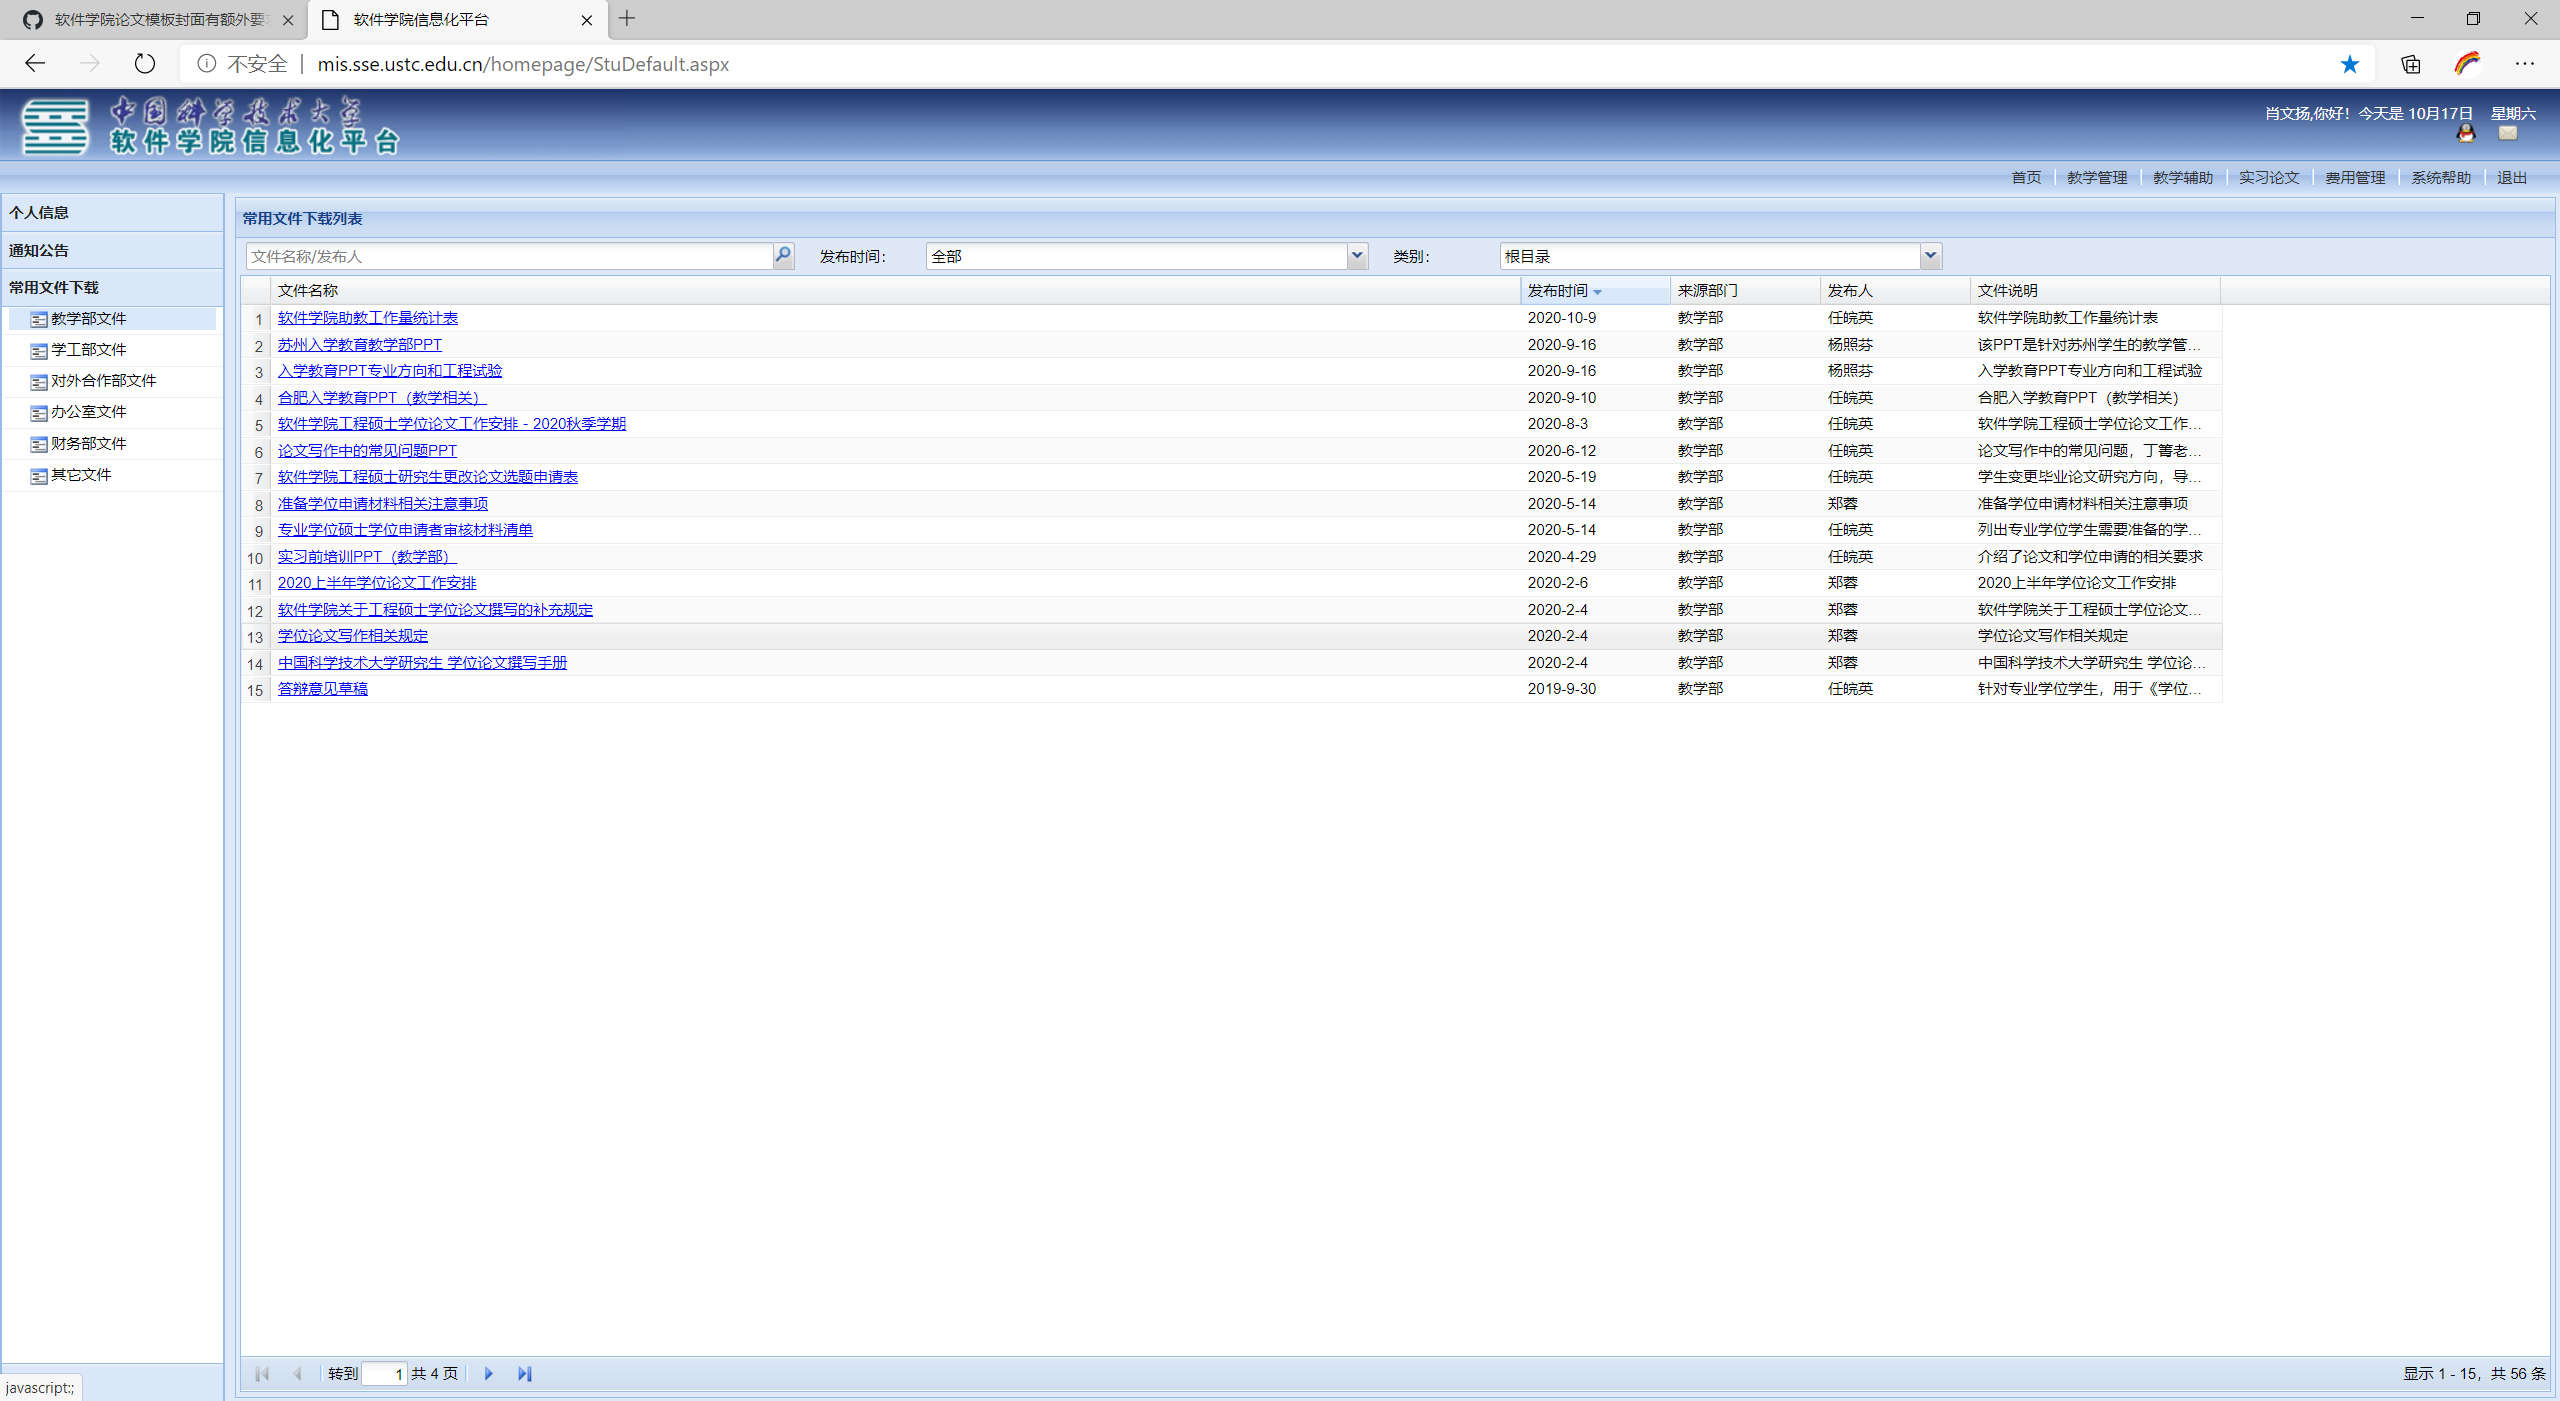The image size is (2560, 1401).
Task: Expand the 类别 根目录 dropdown arrow
Action: click(x=1930, y=256)
